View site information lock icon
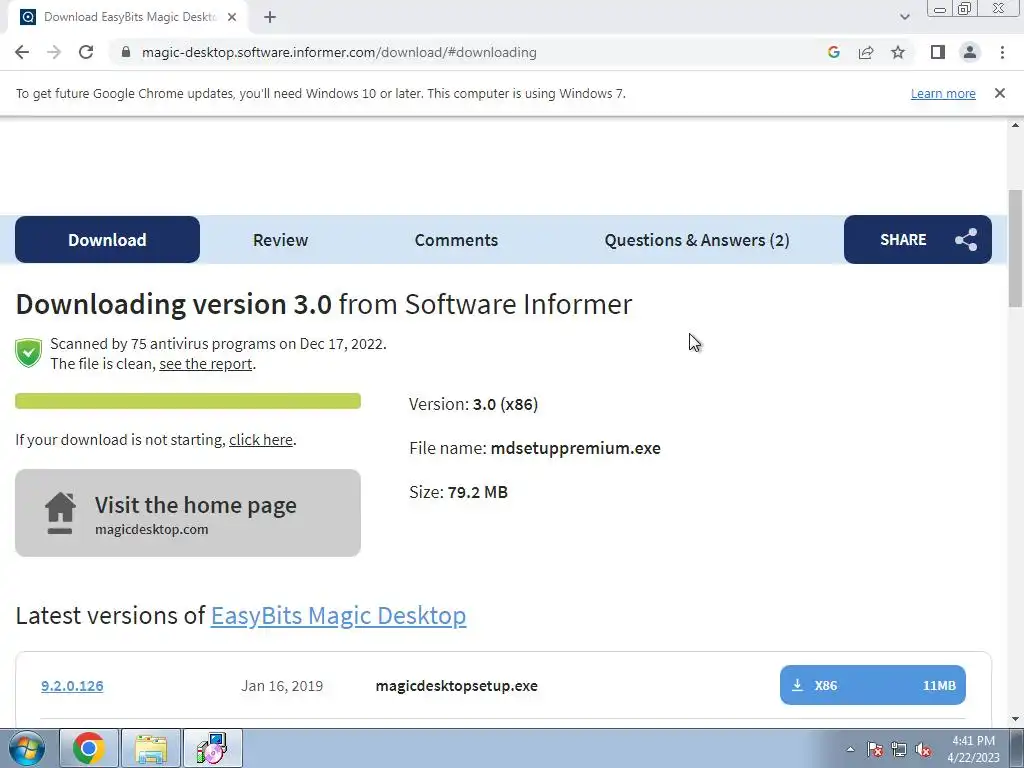This screenshot has height=768, width=1024. point(126,52)
